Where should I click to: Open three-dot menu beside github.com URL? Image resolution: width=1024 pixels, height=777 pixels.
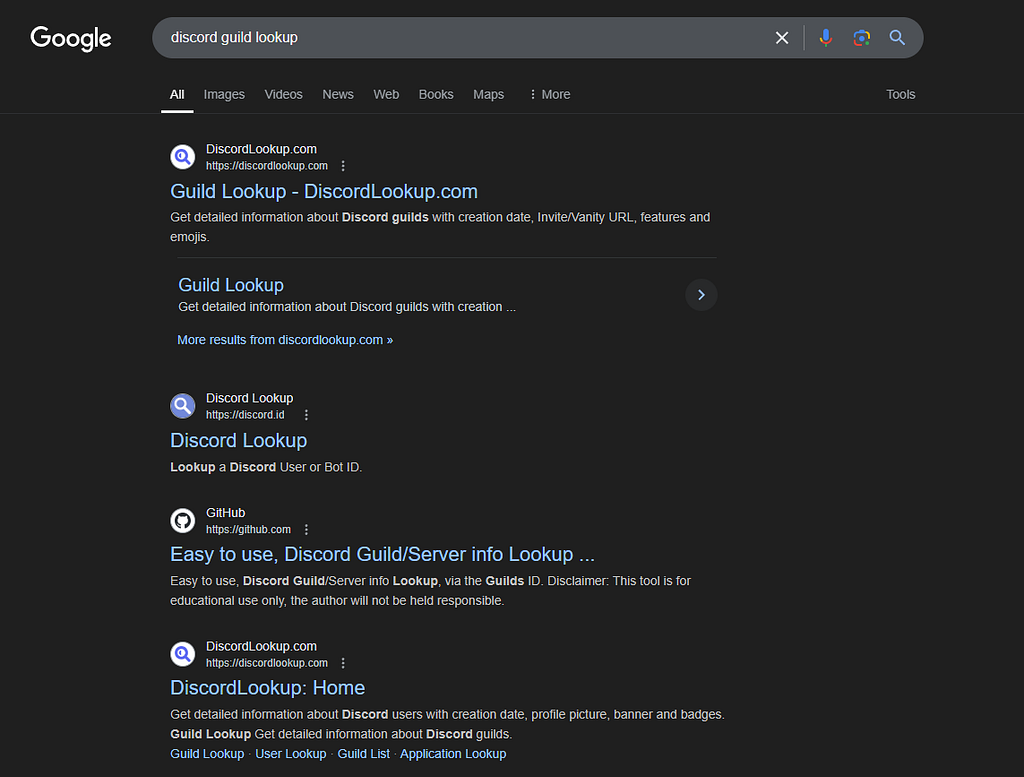(306, 530)
